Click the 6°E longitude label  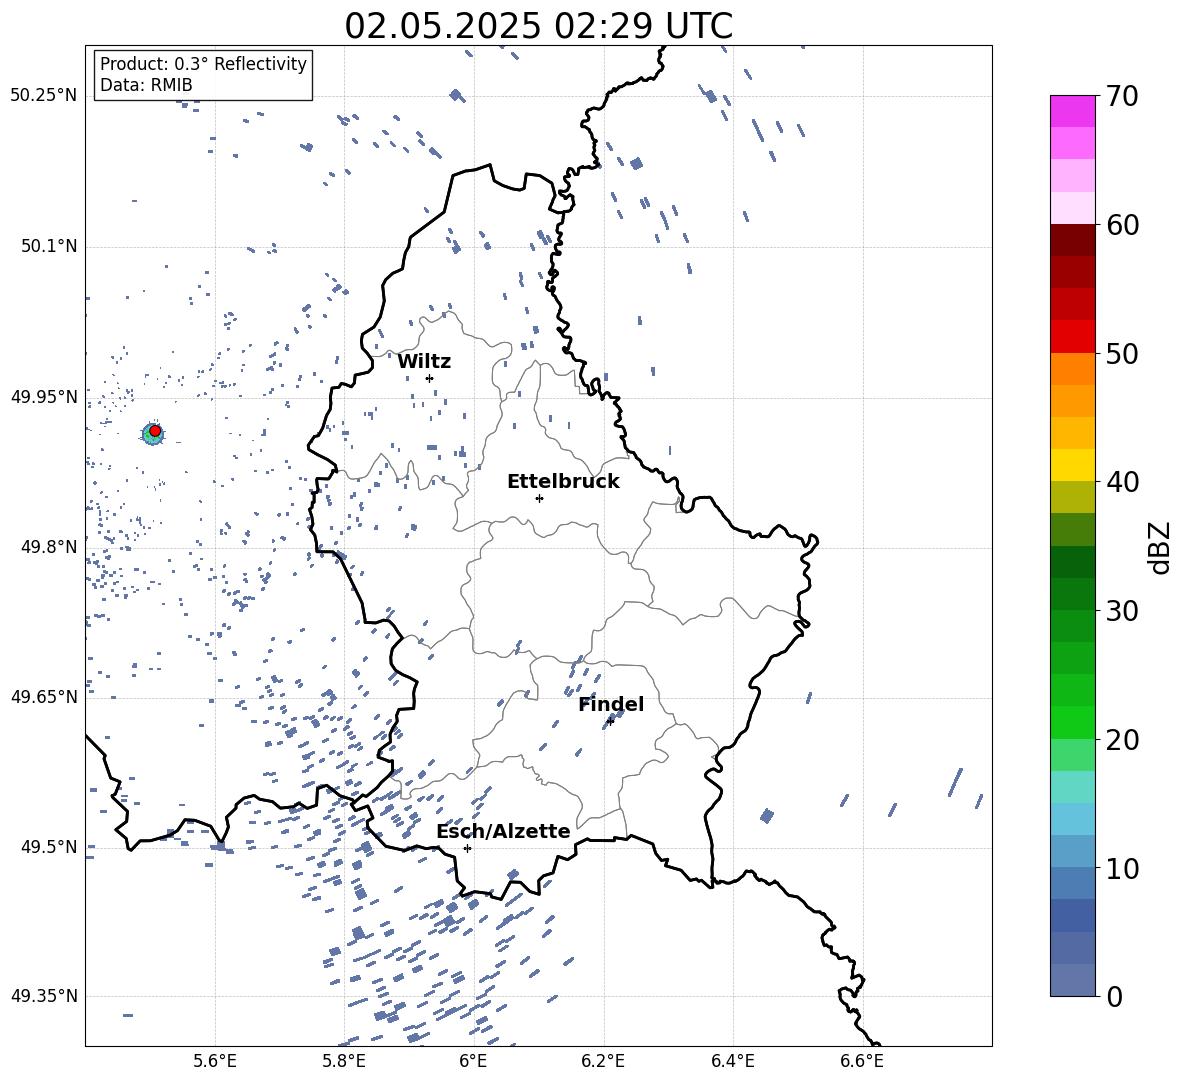tap(473, 1061)
